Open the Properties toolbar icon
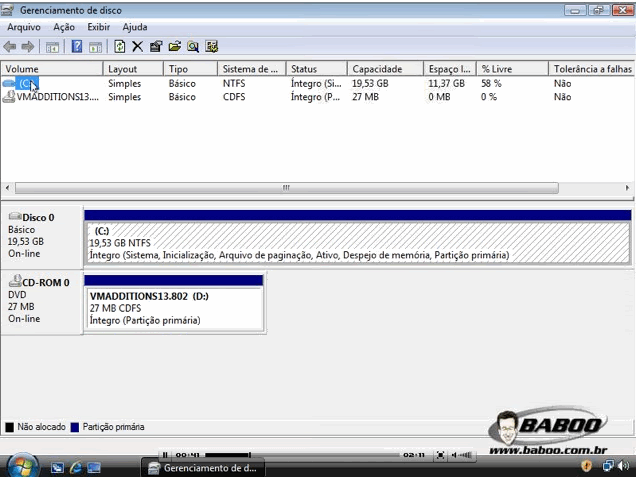This screenshot has width=636, height=477. [x=156, y=47]
